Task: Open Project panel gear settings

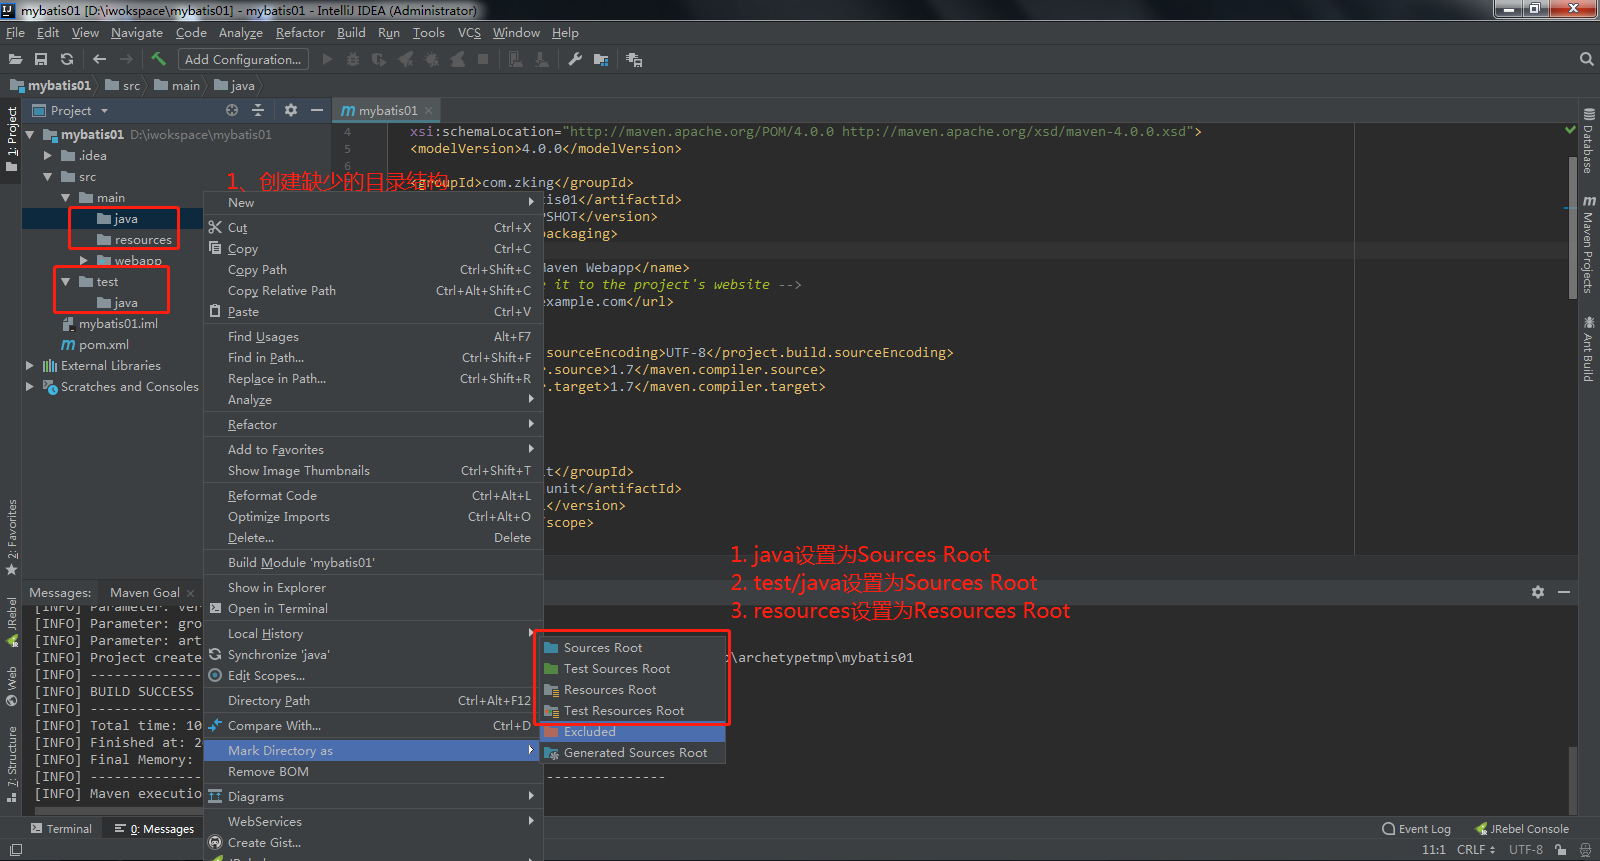Action: coord(291,110)
